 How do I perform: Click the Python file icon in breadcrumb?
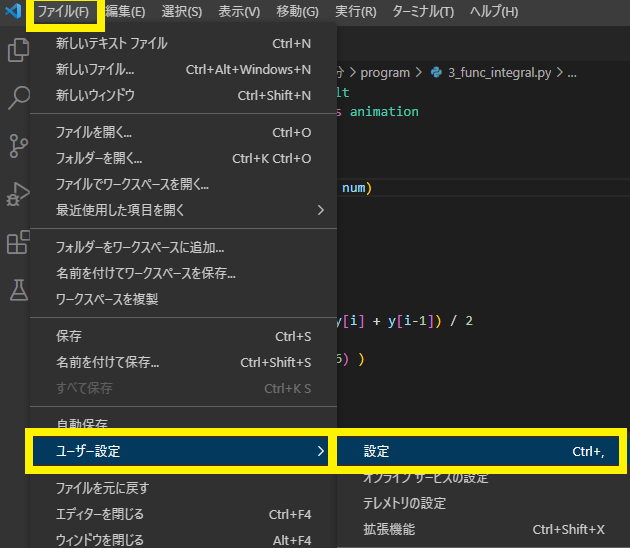(436, 73)
